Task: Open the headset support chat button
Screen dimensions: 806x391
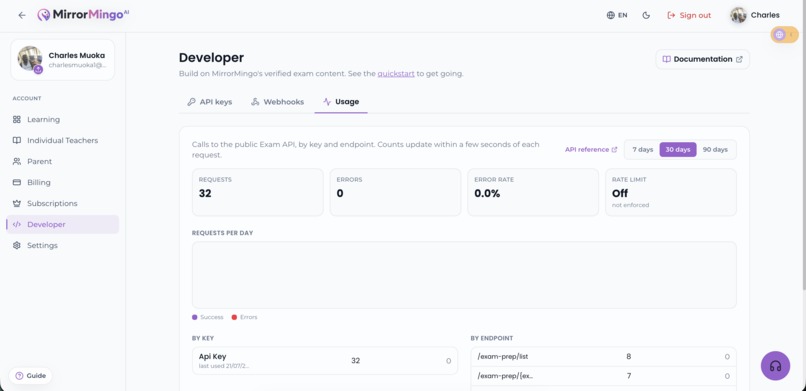Action: (x=775, y=366)
